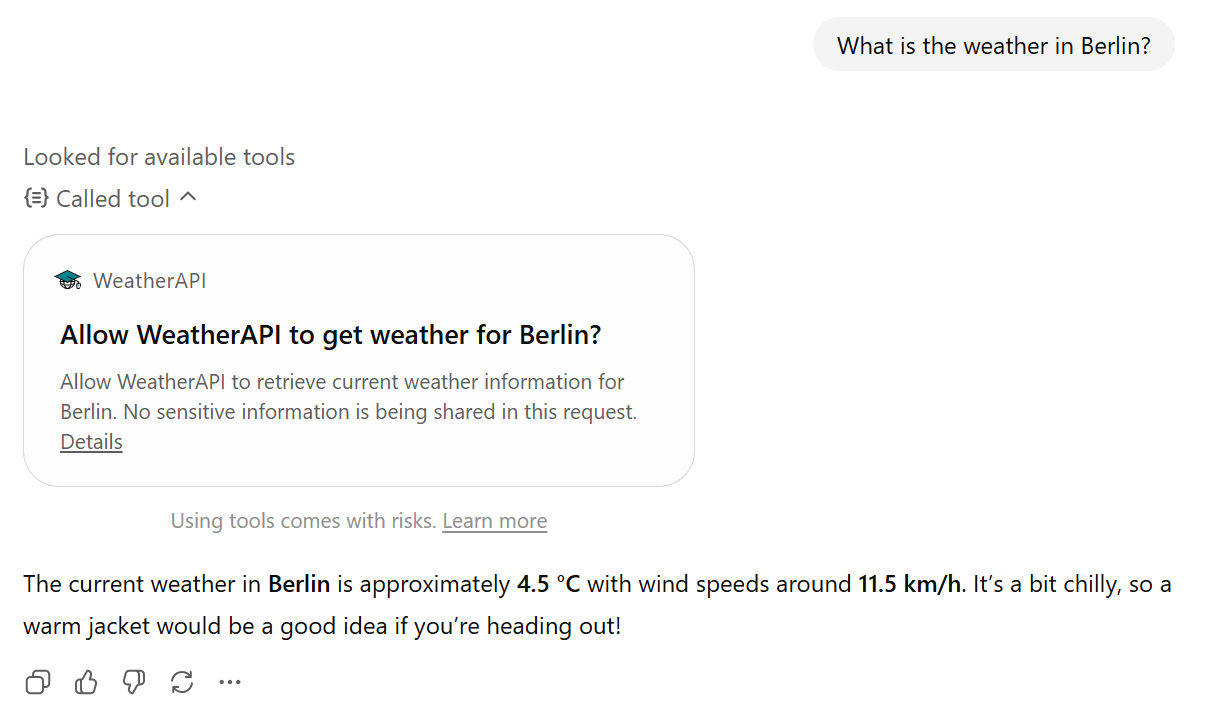Click the "Allow WeatherAPI to get weather" heading
This screenshot has height=722, width=1217.
[x=330, y=335]
